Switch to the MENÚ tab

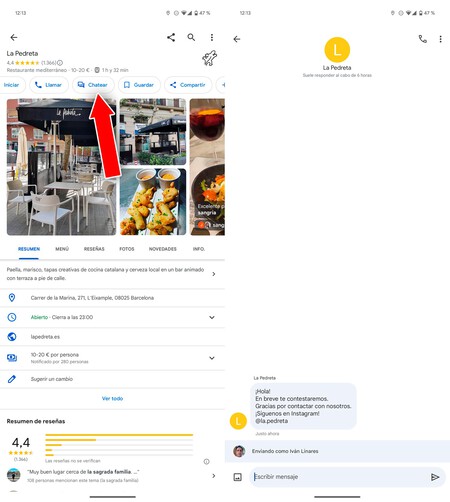(x=62, y=249)
